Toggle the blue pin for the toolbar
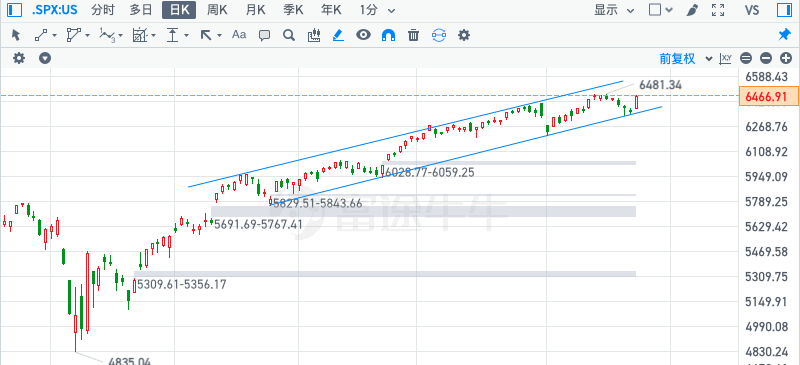The width and height of the screenshot is (800, 365). point(784,35)
